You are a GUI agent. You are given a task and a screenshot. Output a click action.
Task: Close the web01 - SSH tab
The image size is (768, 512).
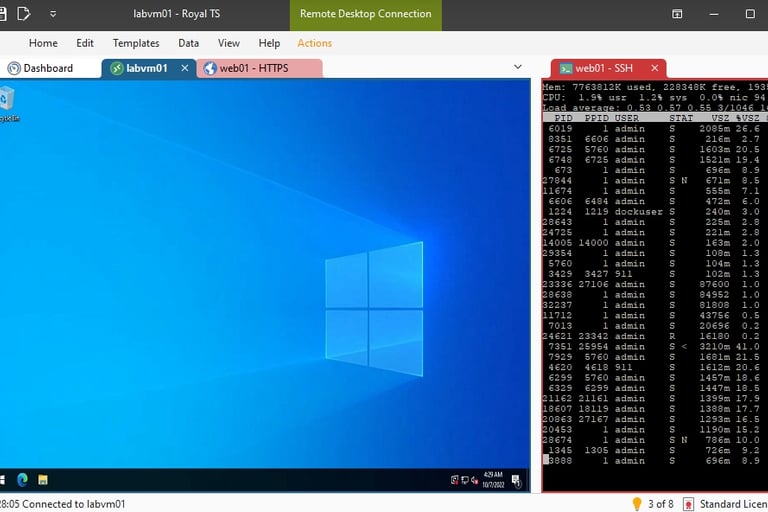[x=654, y=68]
